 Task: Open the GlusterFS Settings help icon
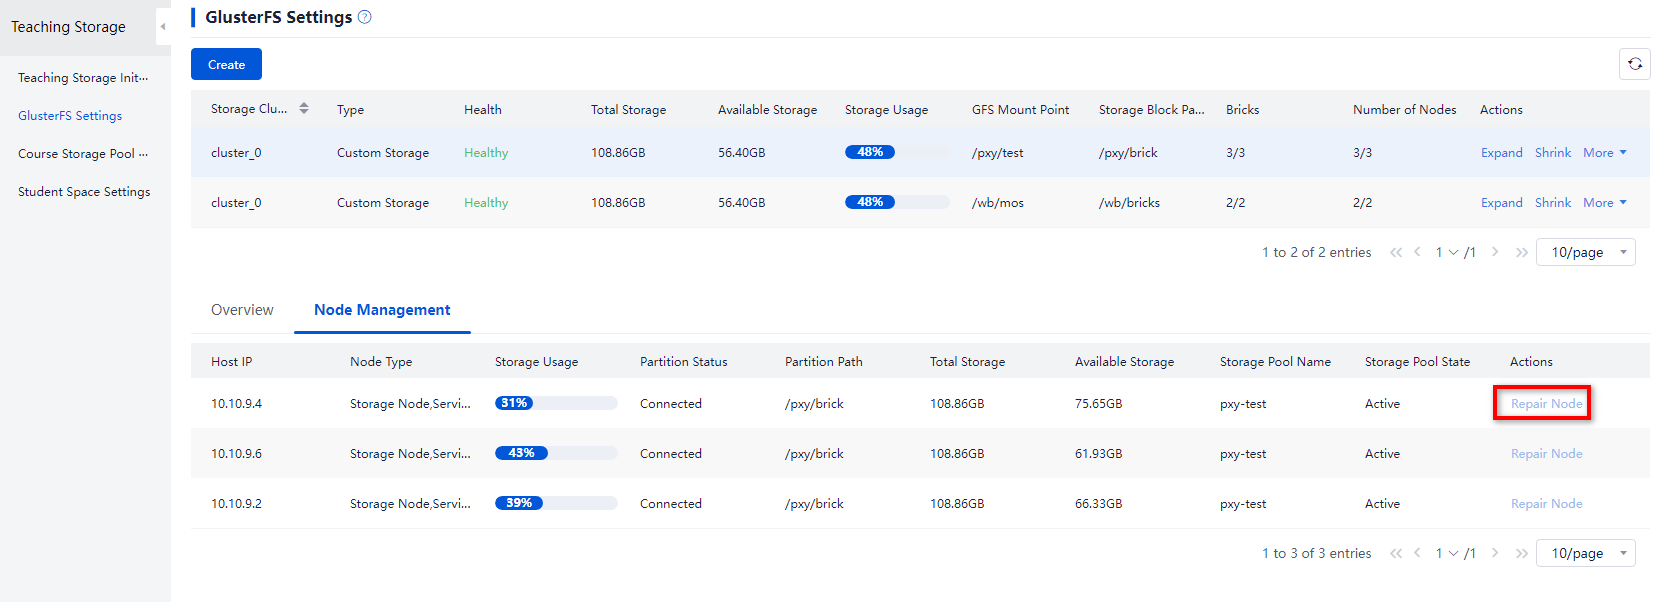point(365,17)
